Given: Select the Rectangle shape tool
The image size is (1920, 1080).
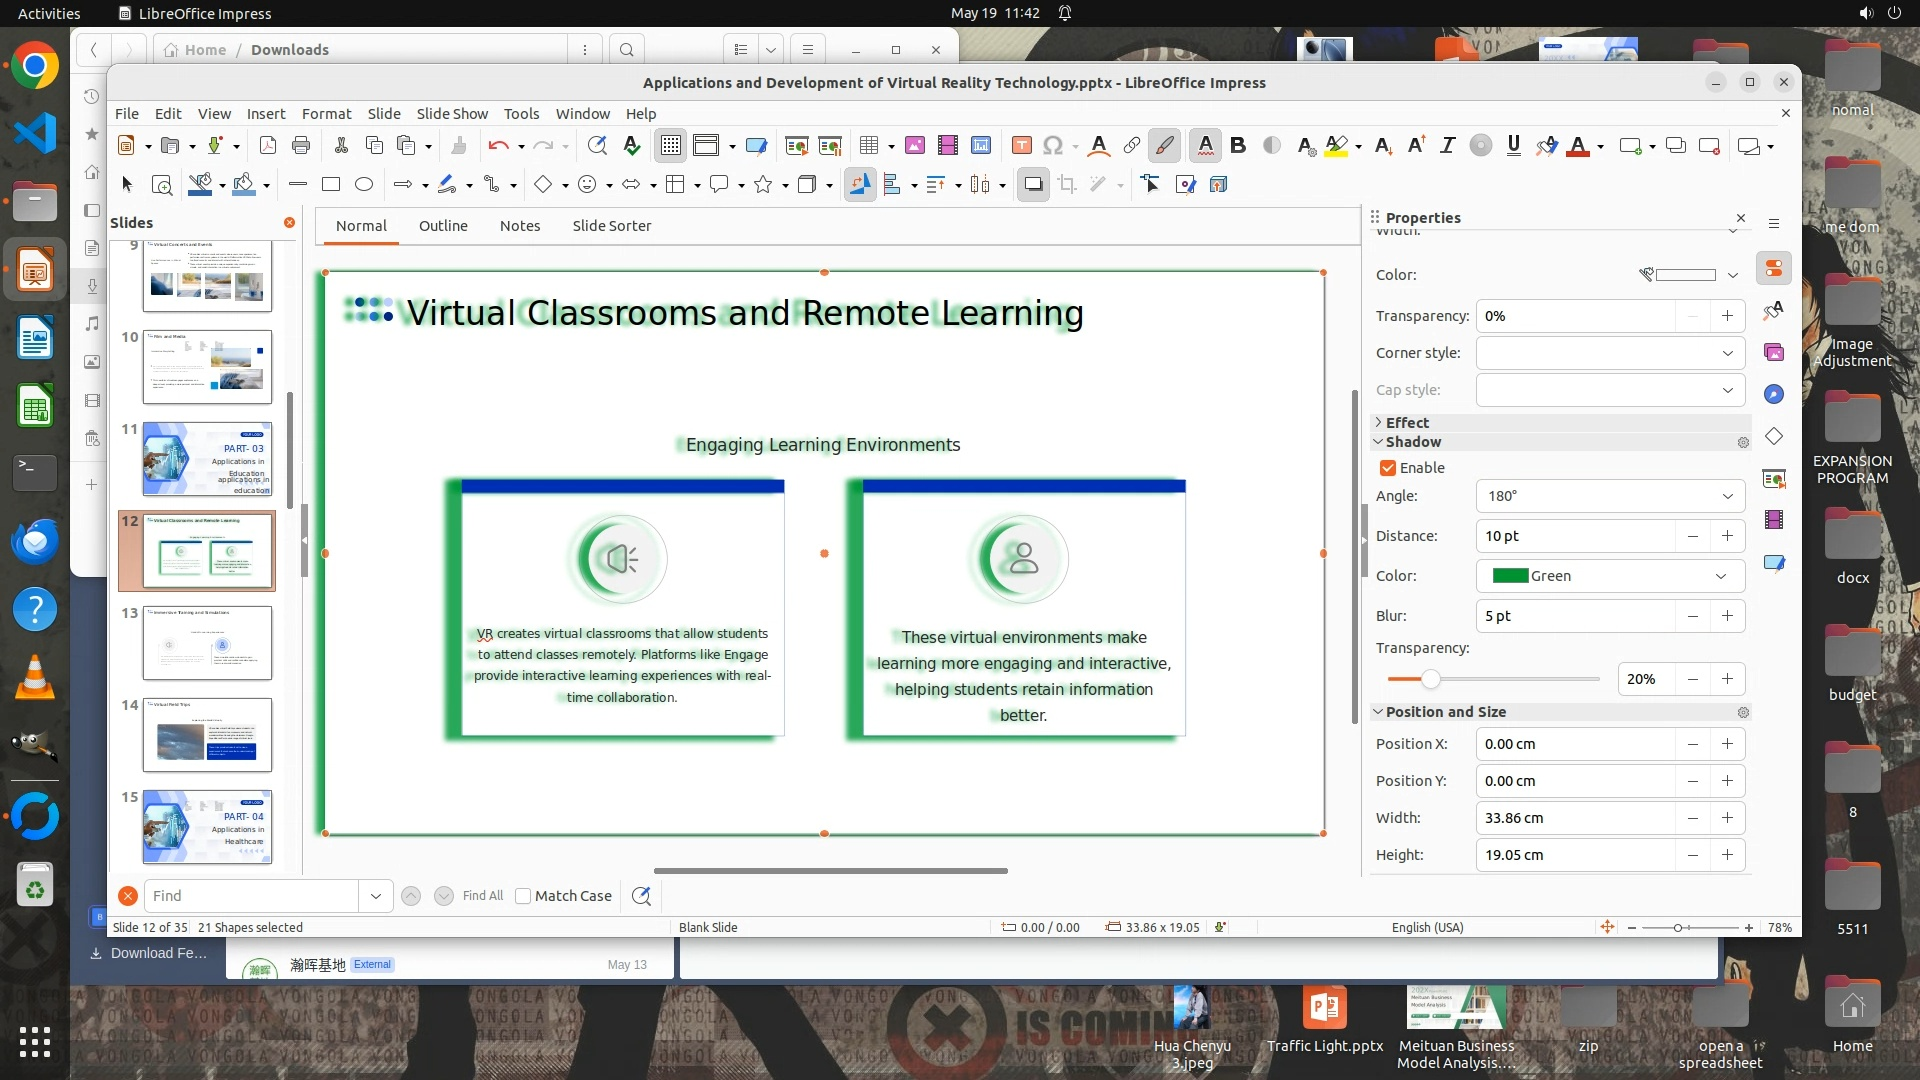Looking at the screenshot, I should pos(331,184).
